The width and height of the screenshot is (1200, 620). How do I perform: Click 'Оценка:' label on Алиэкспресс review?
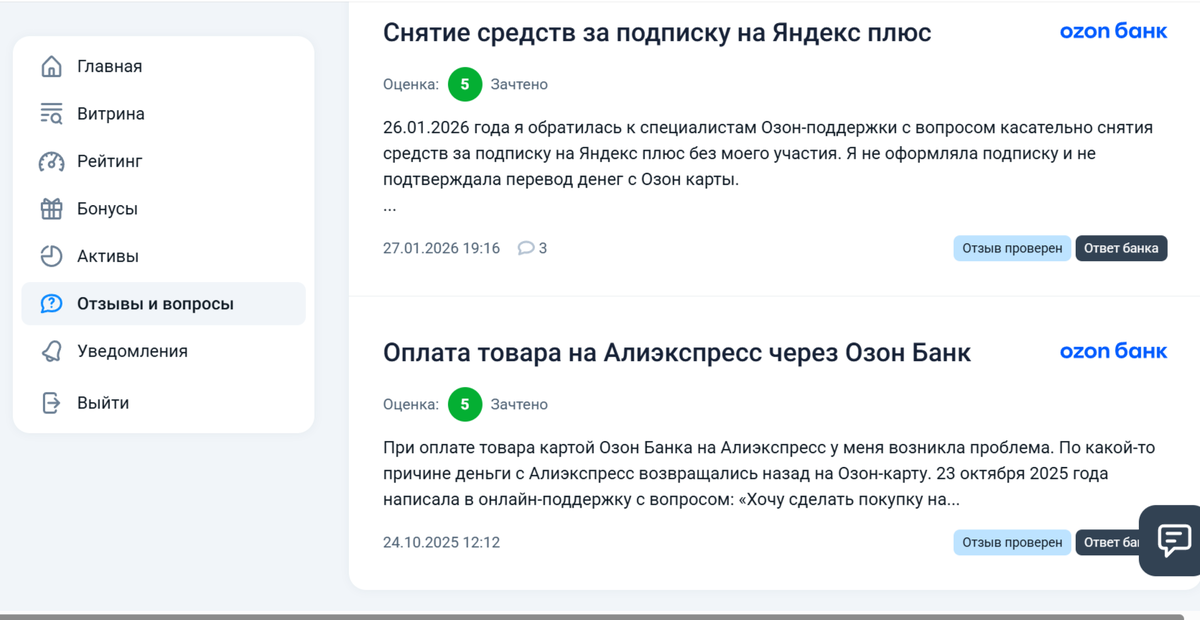point(411,405)
